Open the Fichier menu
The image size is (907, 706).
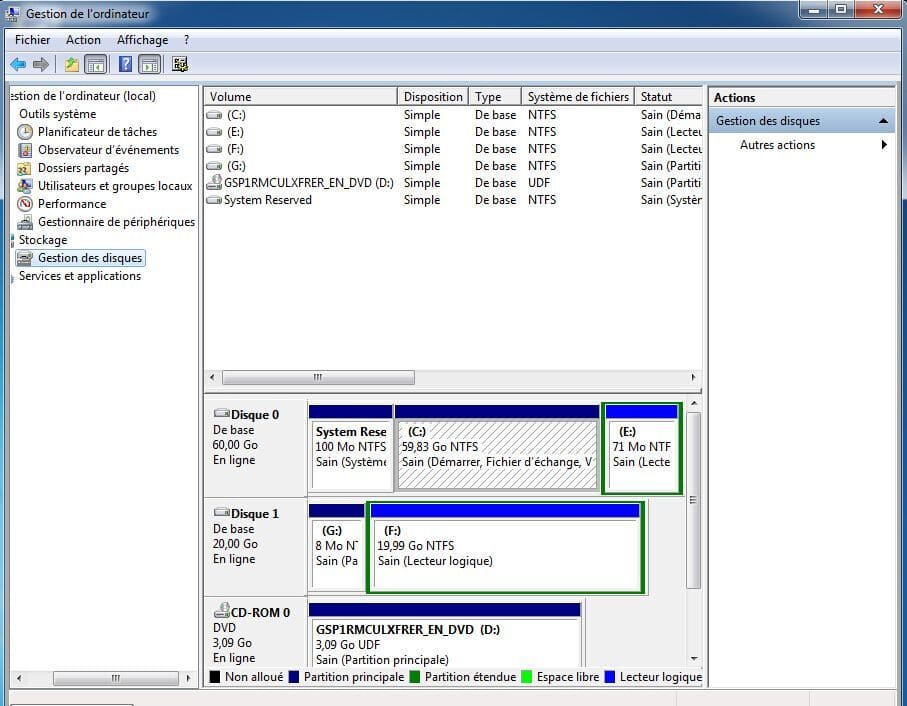pyautogui.click(x=32, y=40)
